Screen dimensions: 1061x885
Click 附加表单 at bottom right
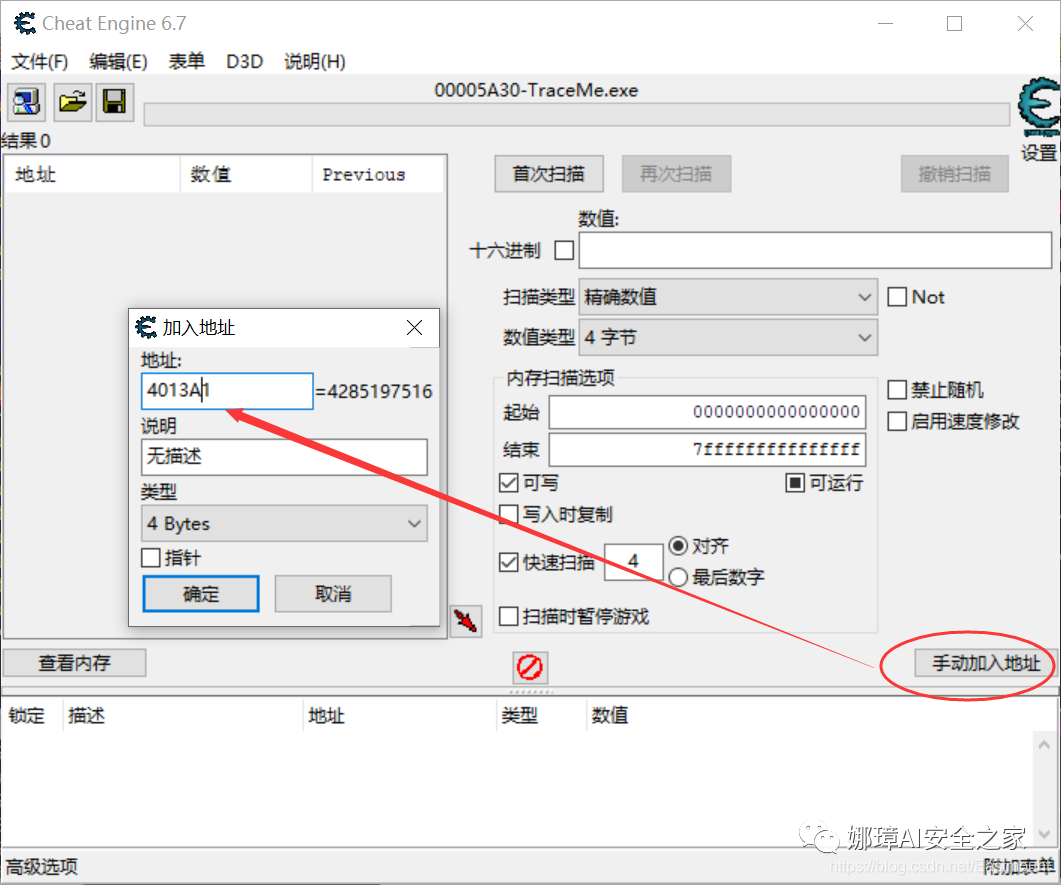1018,867
